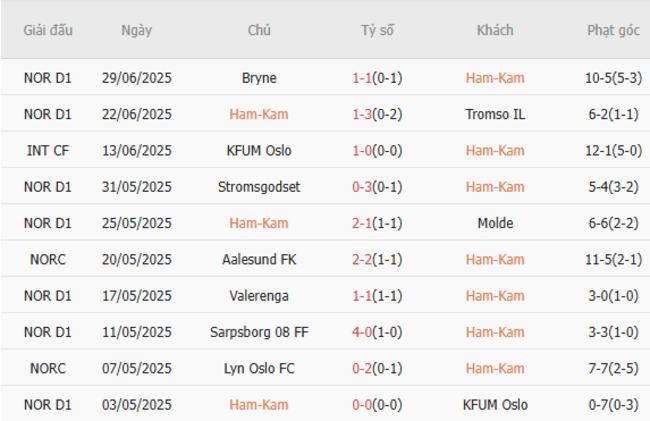Open the Aalesund FK team link

tap(259, 260)
